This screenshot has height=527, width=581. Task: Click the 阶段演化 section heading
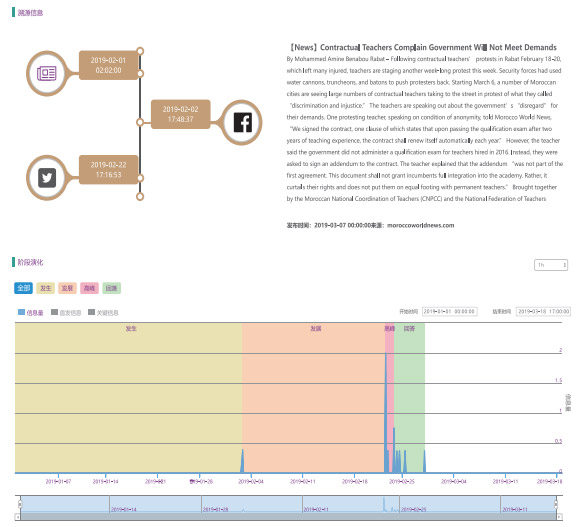point(30,262)
